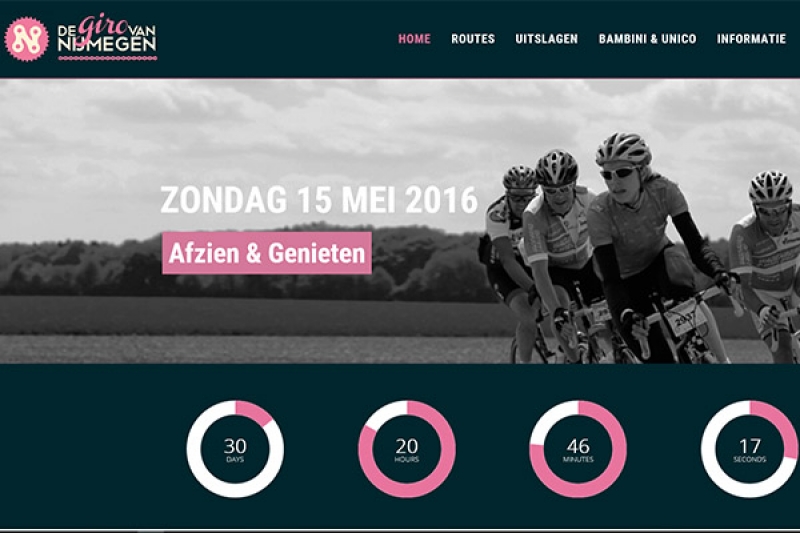800x533 pixels.
Task: Click the ZONDAG 15 MEI 2016 headline
Action: 319,200
